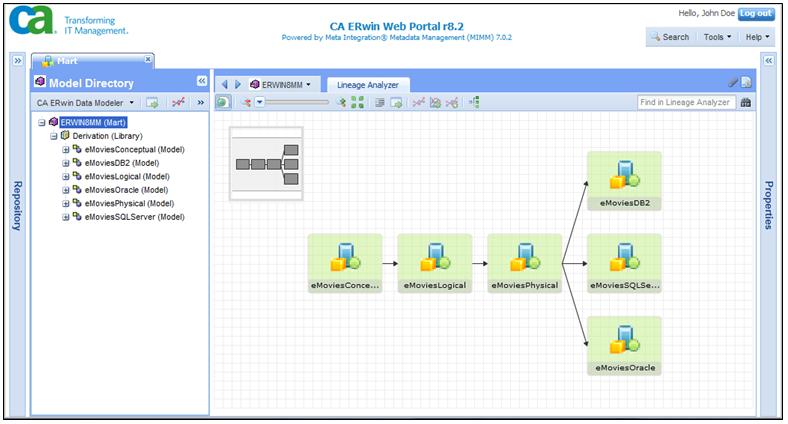Open the Tools menu

point(717,37)
